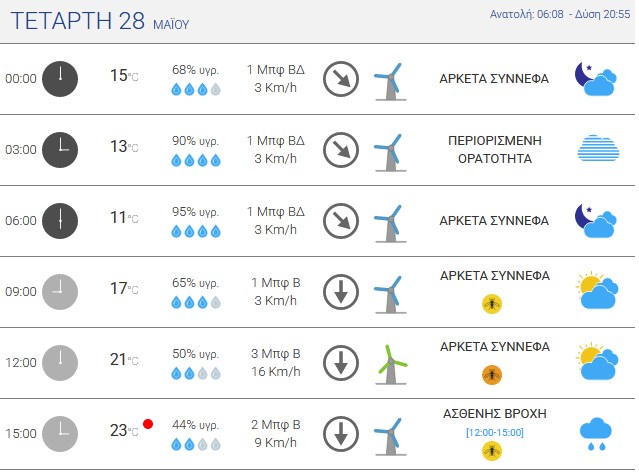
Task: Click the ΠΕΡΙΟΡΙΣΜΕΝΗ ΟΡΑΤΟΤΗΤΑ label
Action: coord(495,150)
